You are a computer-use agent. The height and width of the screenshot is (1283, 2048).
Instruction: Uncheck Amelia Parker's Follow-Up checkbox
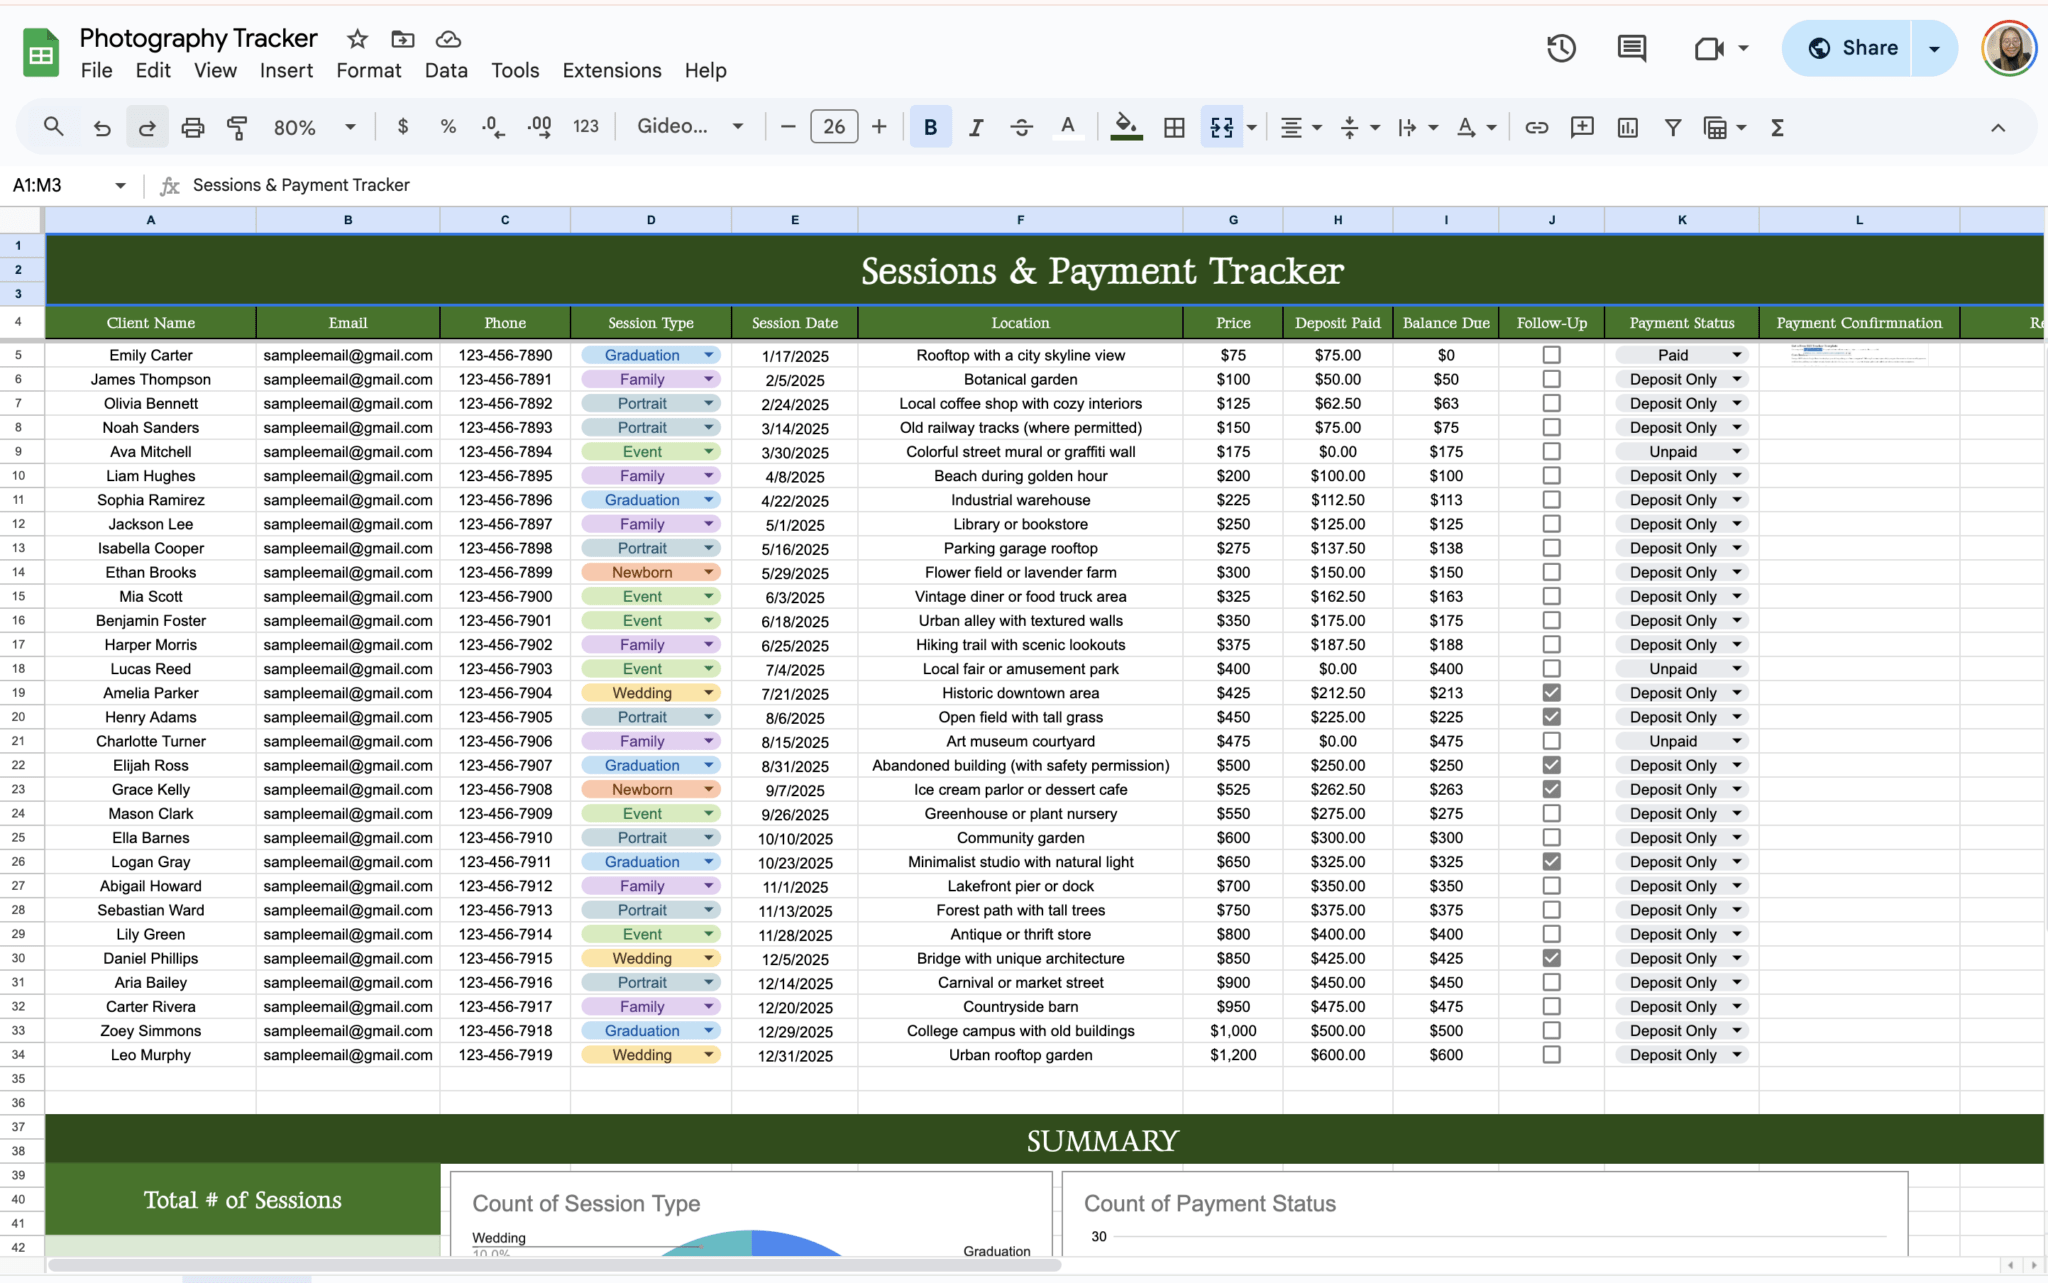click(1551, 692)
